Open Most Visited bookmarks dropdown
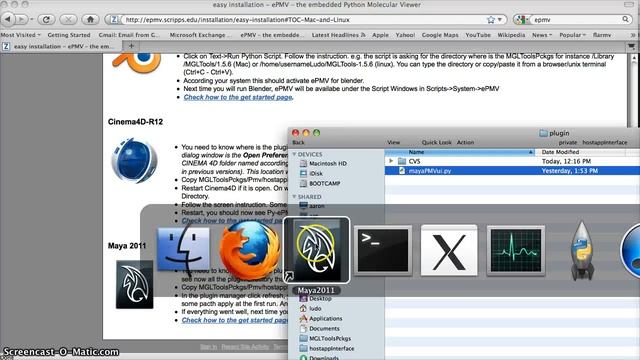Viewport: 640px width, 360px height. click(x=20, y=35)
